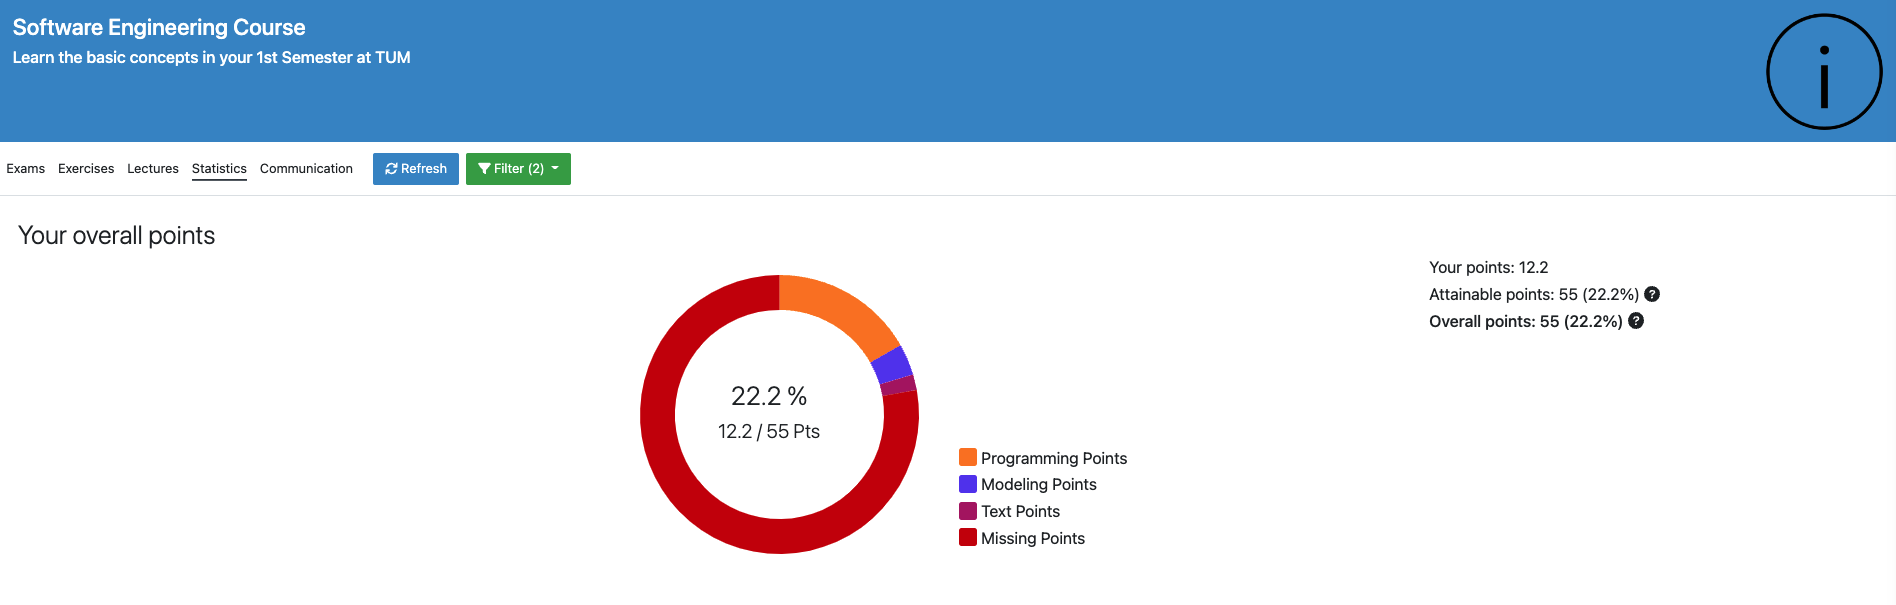Click the orange Programming Points legend swatch
1896x605 pixels.
[x=968, y=457]
